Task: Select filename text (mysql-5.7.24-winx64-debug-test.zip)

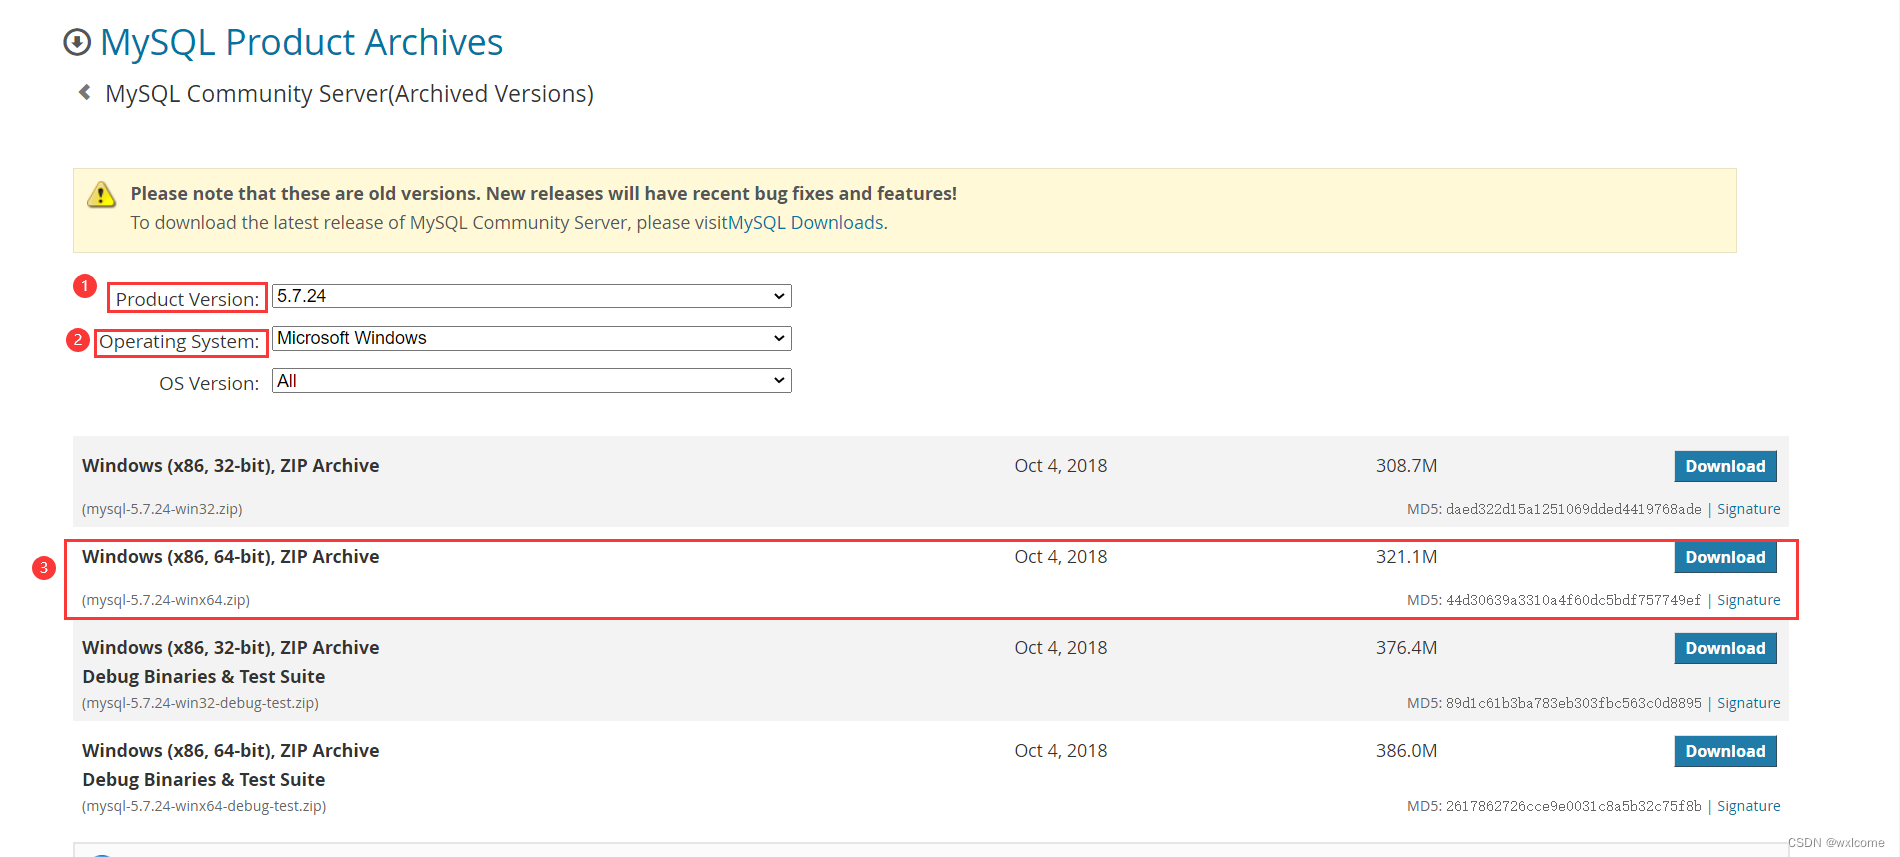Action: click(x=204, y=806)
